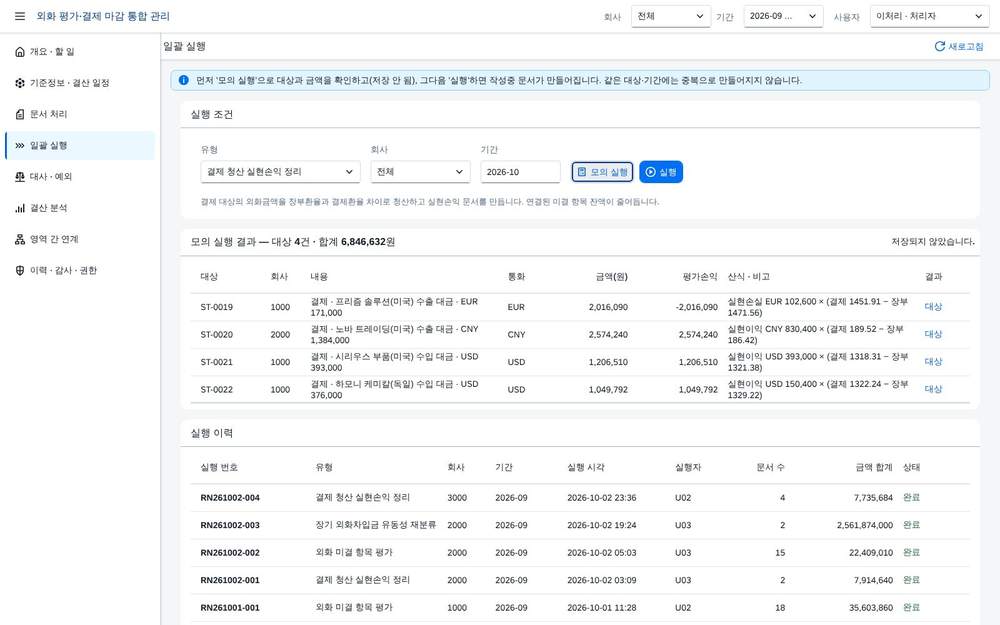Open the top 회사 dropdown set to 전체
This screenshot has height=625, width=1000.
point(671,16)
